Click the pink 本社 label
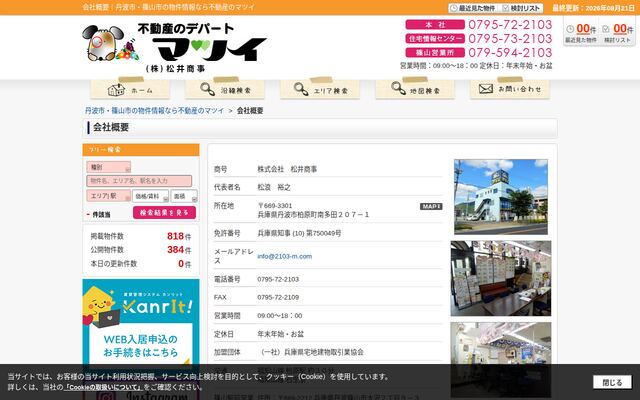Screen dimensions: 640x400 point(435,25)
